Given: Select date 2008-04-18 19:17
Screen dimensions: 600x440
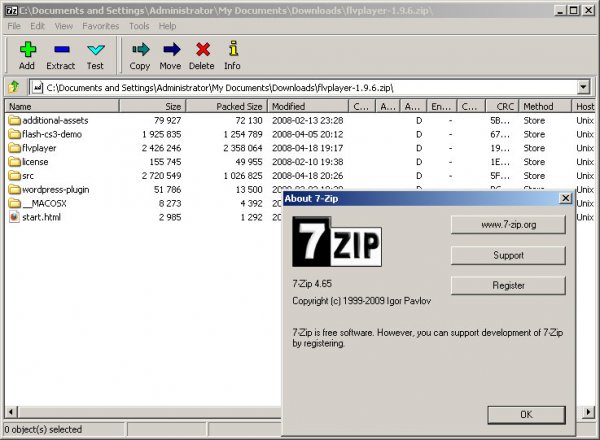Looking at the screenshot, I should (308, 148).
